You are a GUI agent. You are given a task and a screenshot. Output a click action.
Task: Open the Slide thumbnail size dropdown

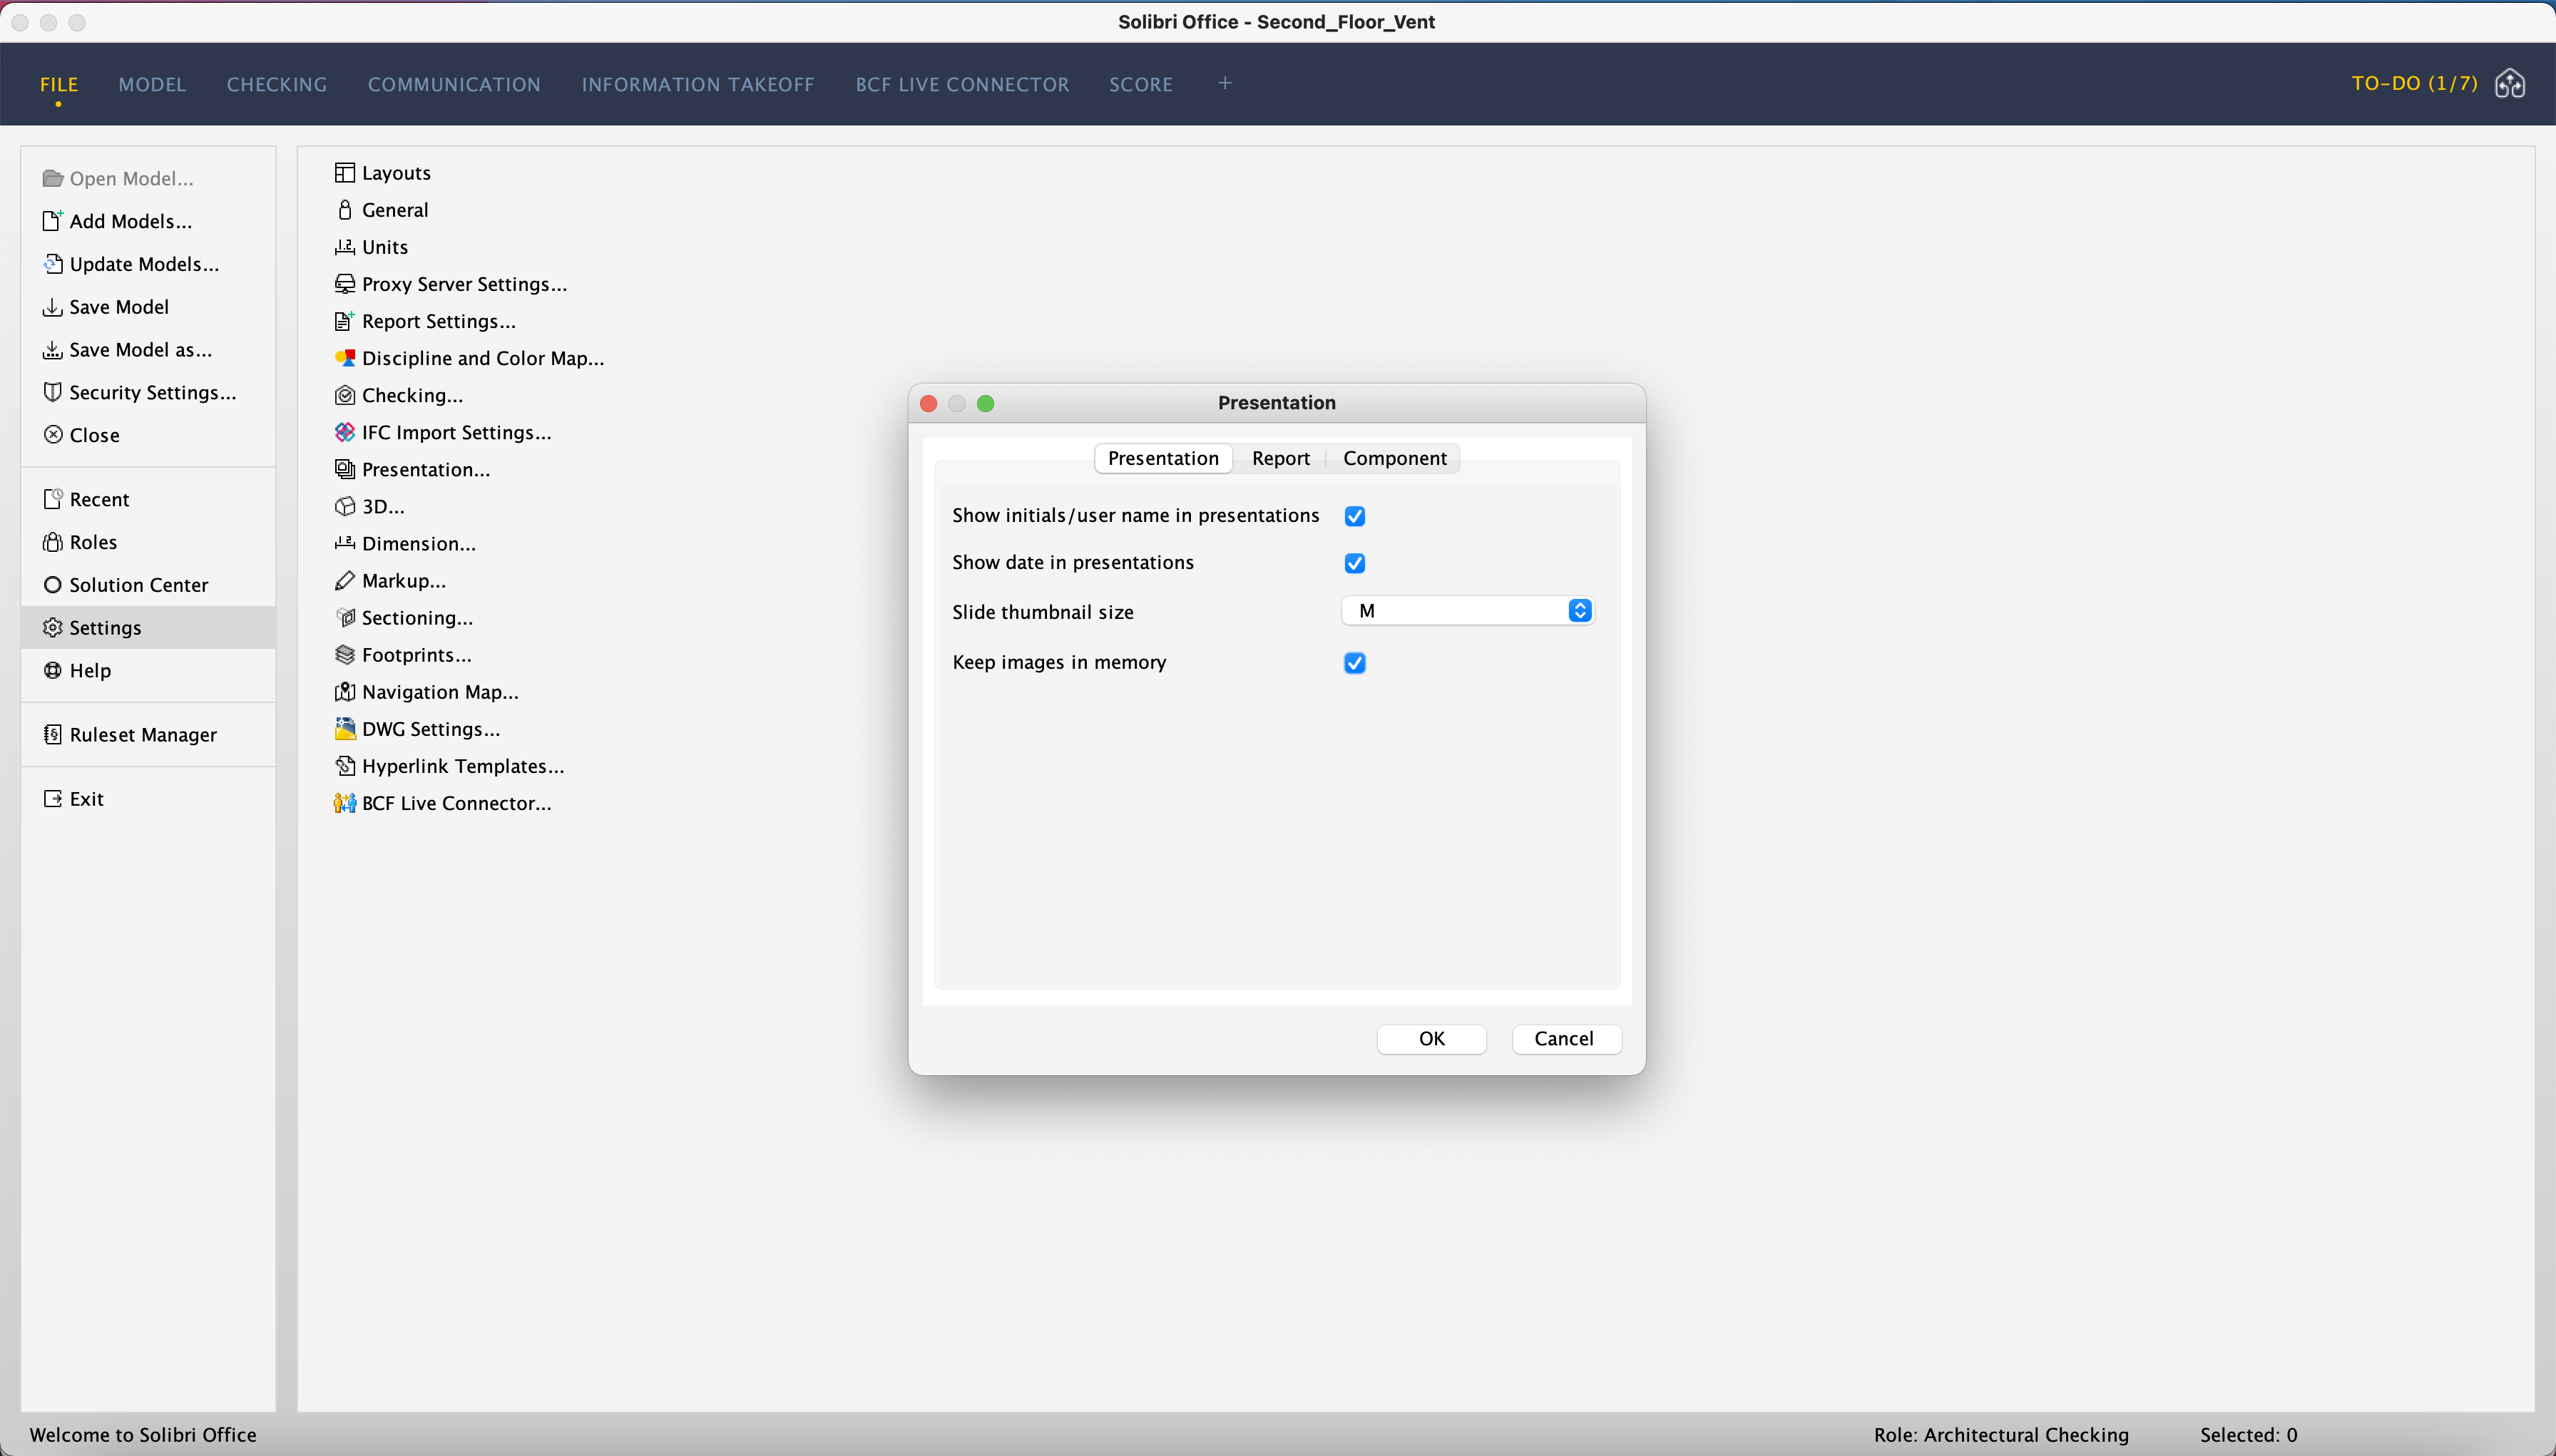[1467, 611]
